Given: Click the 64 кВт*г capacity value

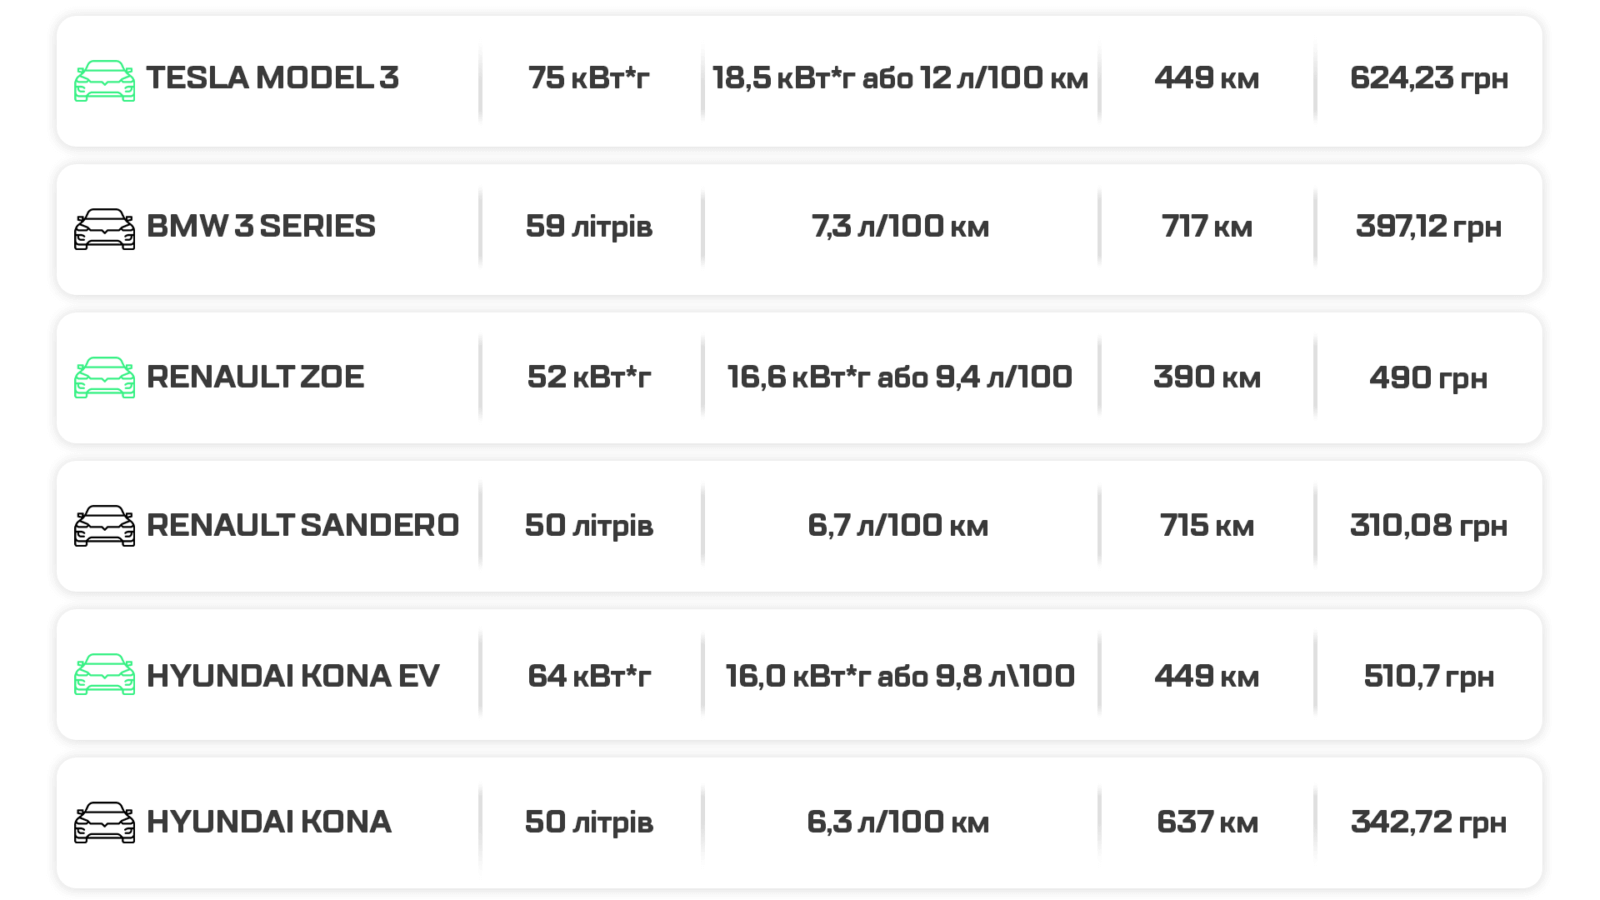Looking at the screenshot, I should pyautogui.click(x=589, y=676).
